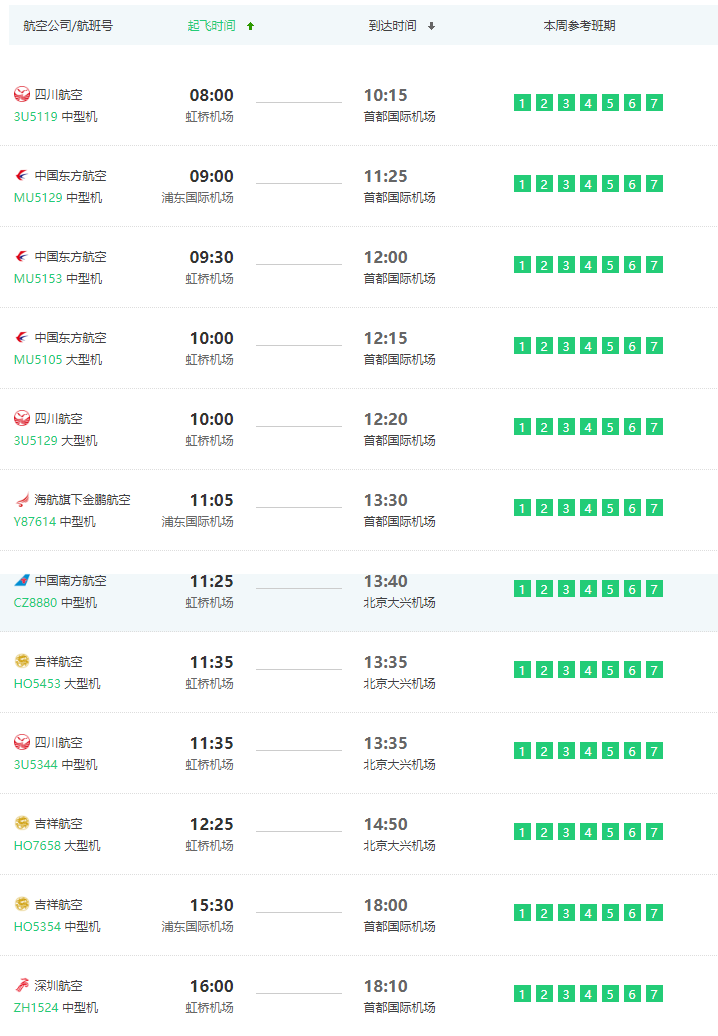718x1036 pixels.
Task: Click Sichuan Airlines logo on flight 3U5344
Action: 22,743
